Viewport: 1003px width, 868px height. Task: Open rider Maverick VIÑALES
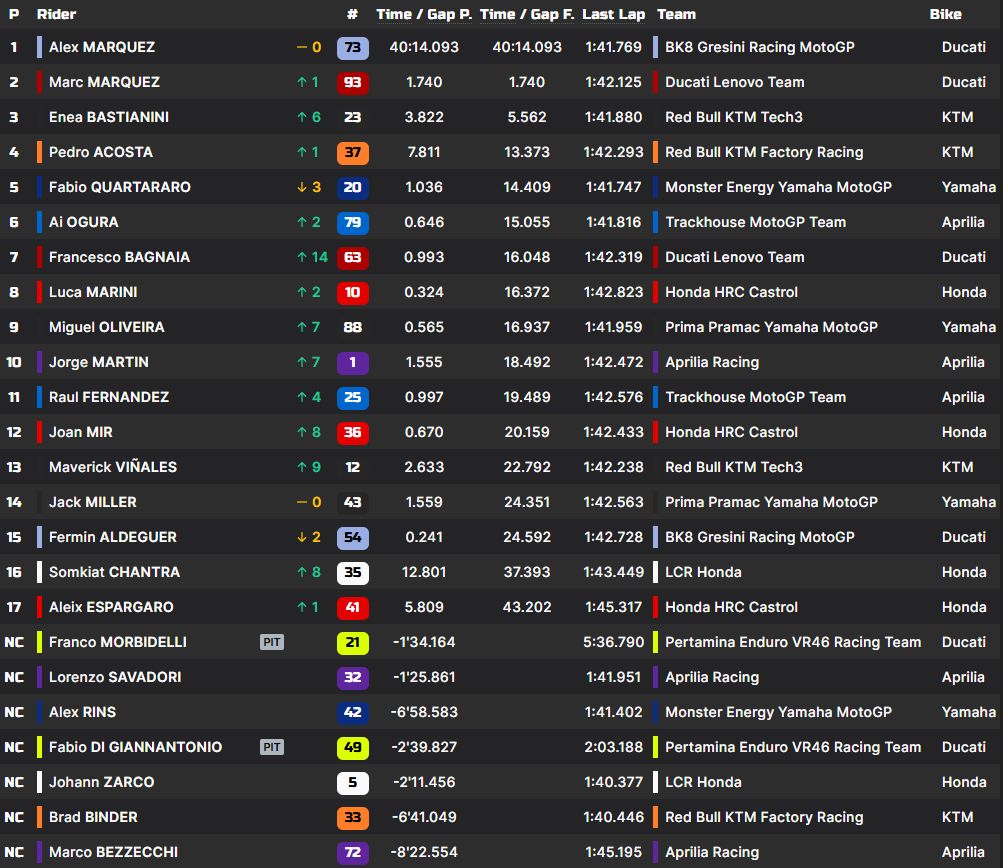pyautogui.click(x=113, y=467)
